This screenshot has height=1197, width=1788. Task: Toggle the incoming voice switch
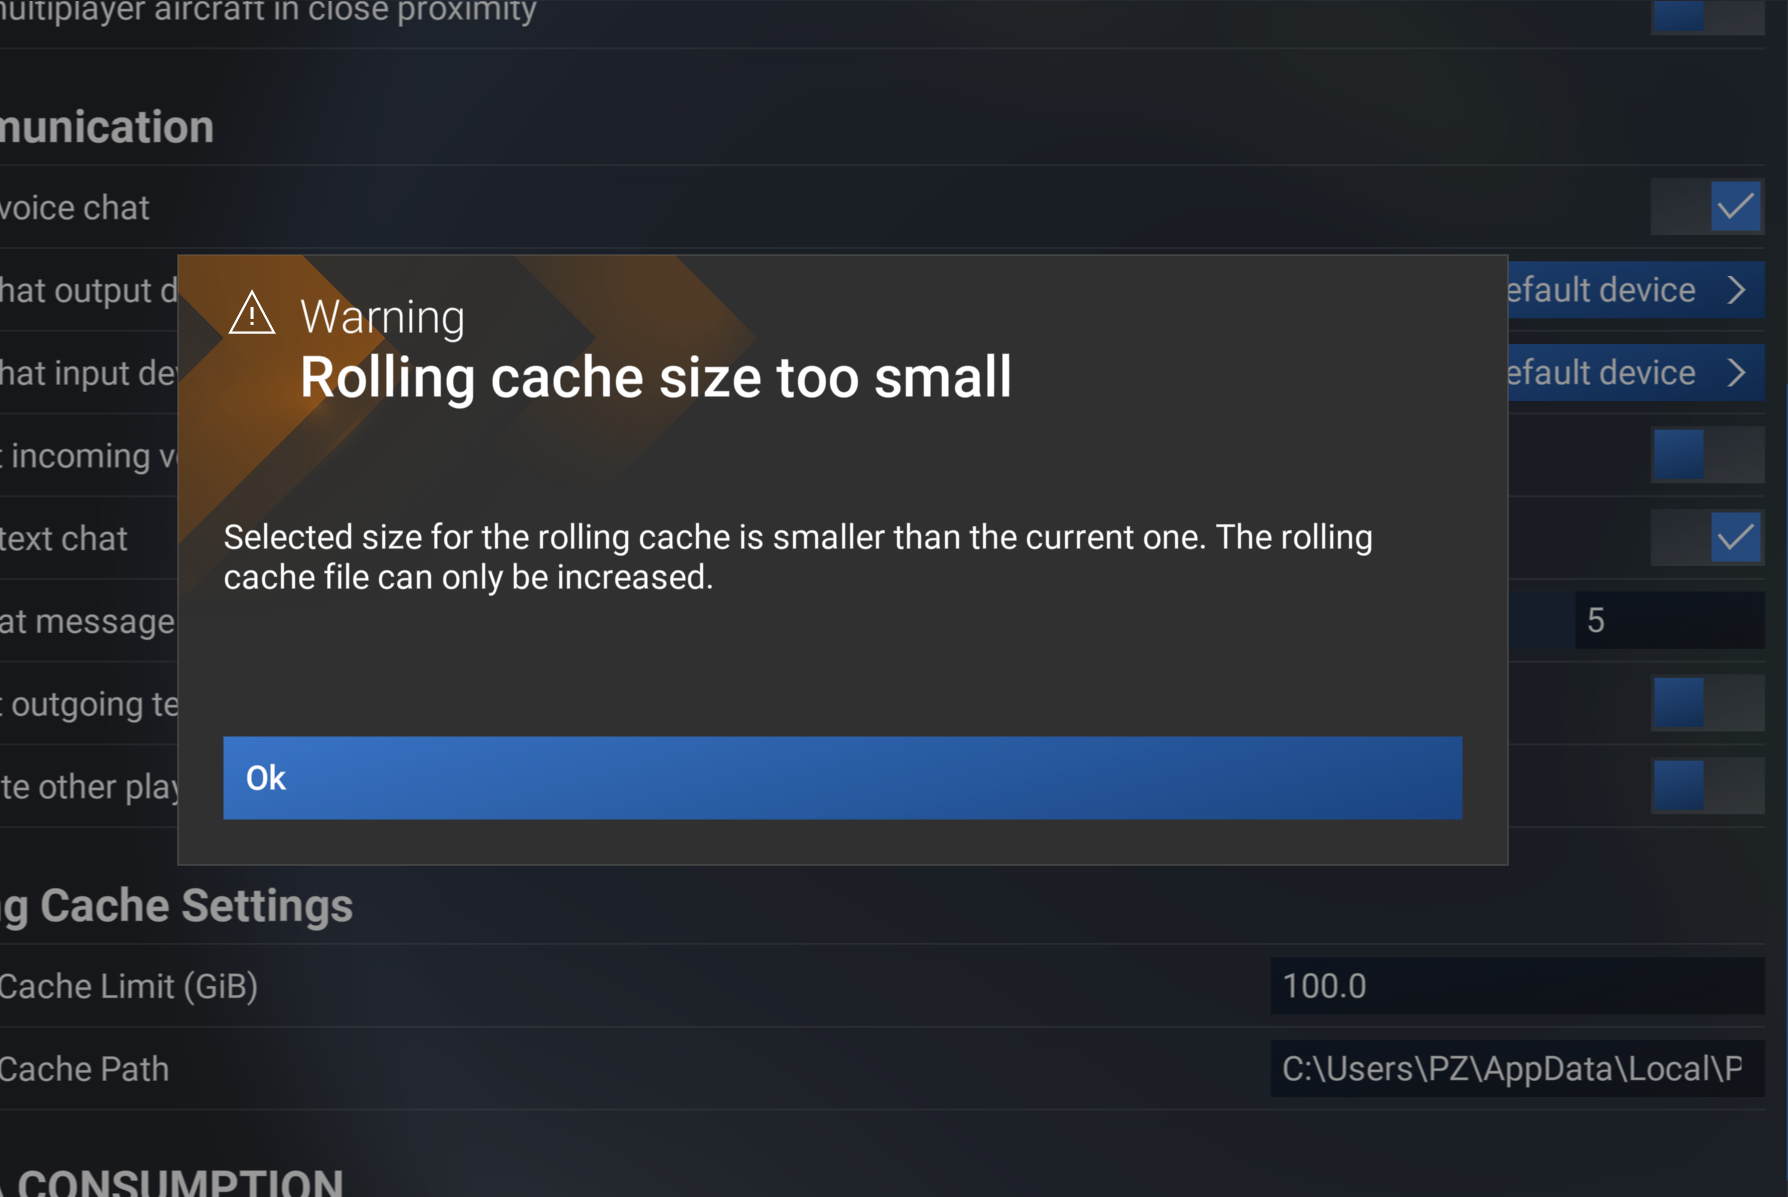pyautogui.click(x=1708, y=455)
